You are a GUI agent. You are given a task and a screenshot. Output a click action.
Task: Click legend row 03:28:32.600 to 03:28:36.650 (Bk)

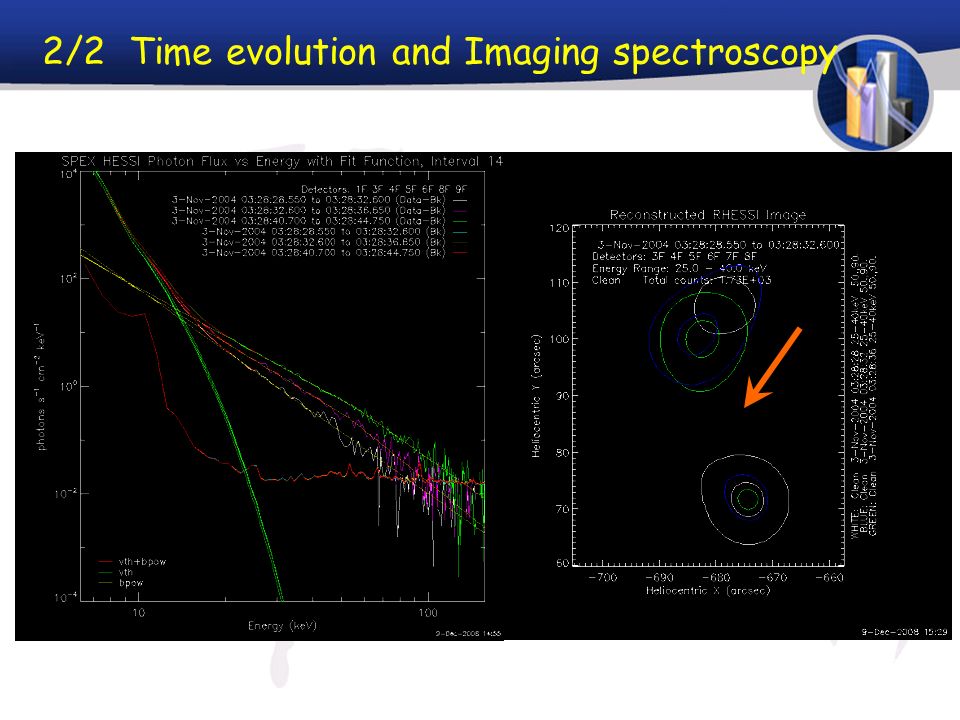click(x=334, y=242)
